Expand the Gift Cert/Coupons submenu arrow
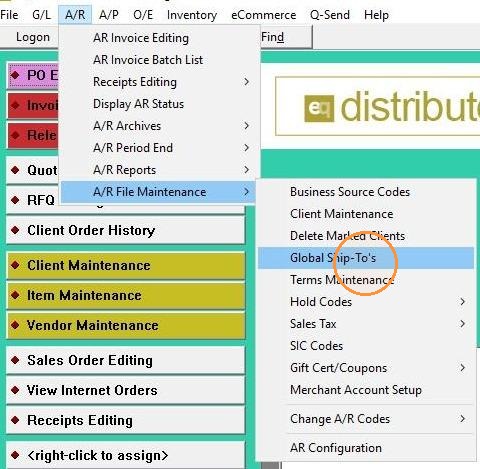Image resolution: width=480 pixels, height=469 pixels. coord(463,368)
